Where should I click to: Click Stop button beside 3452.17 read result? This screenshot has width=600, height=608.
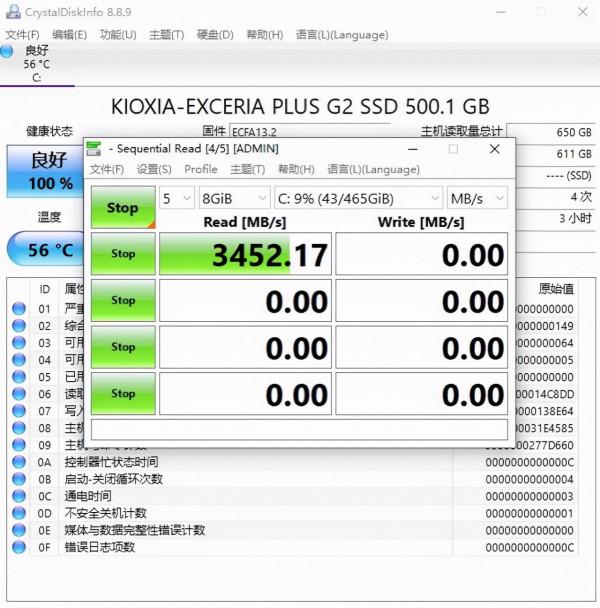(123, 254)
